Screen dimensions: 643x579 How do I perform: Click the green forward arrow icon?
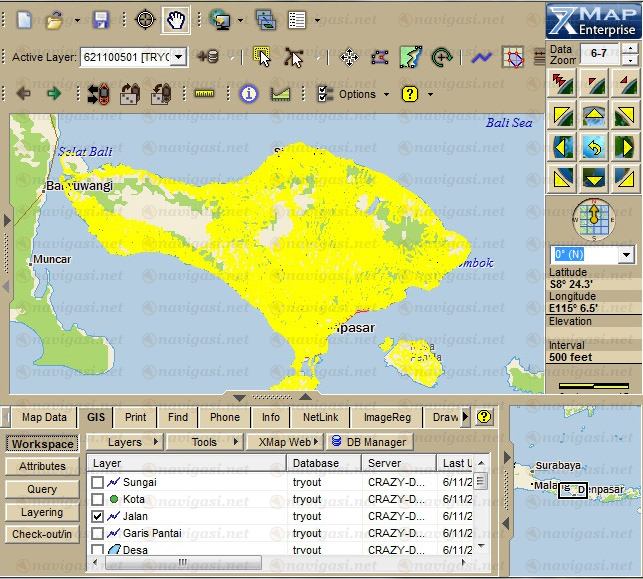[53, 94]
